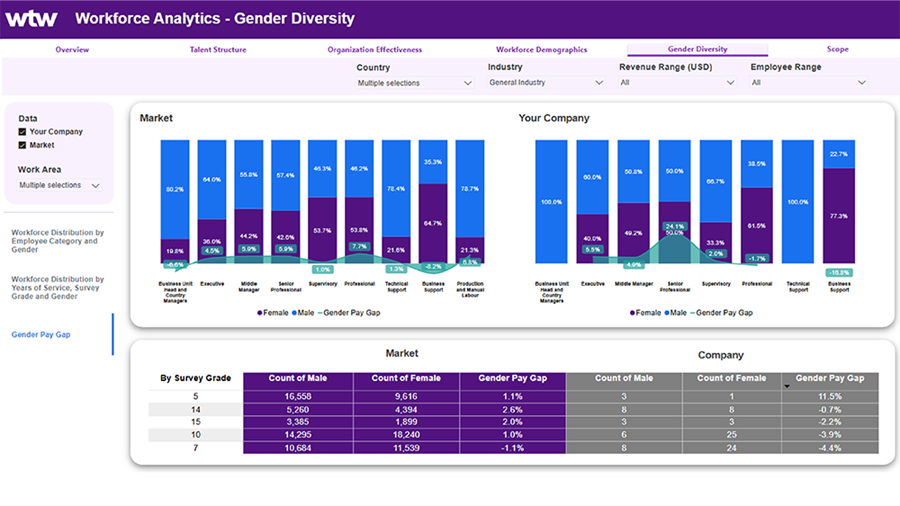
Task: Click the Female legend marker in Market chart
Action: point(258,313)
